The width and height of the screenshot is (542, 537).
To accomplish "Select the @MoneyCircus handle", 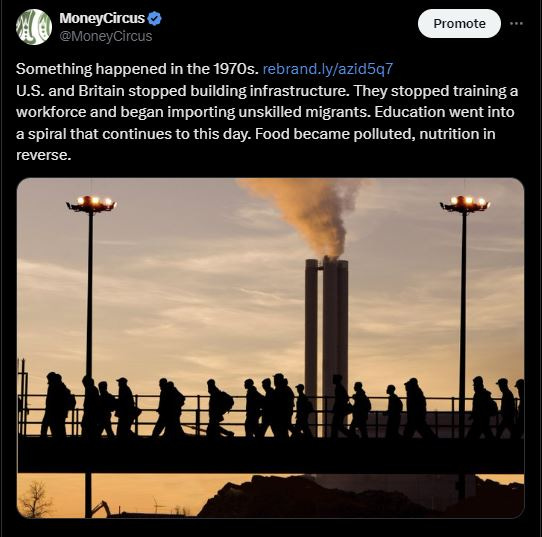I will click(x=106, y=36).
